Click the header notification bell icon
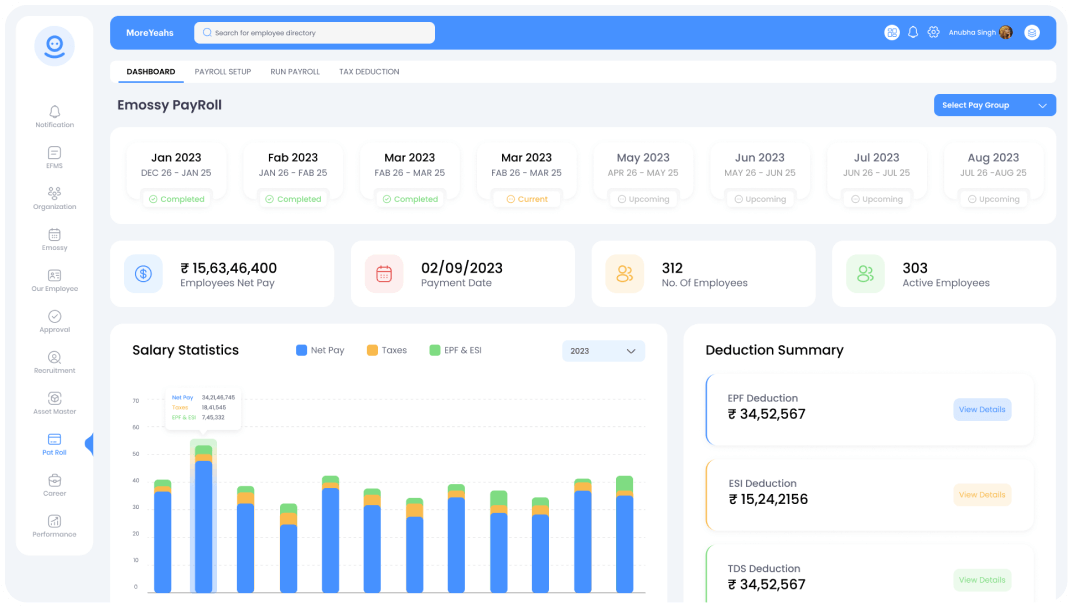The height and width of the screenshot is (607, 1072). coord(913,33)
